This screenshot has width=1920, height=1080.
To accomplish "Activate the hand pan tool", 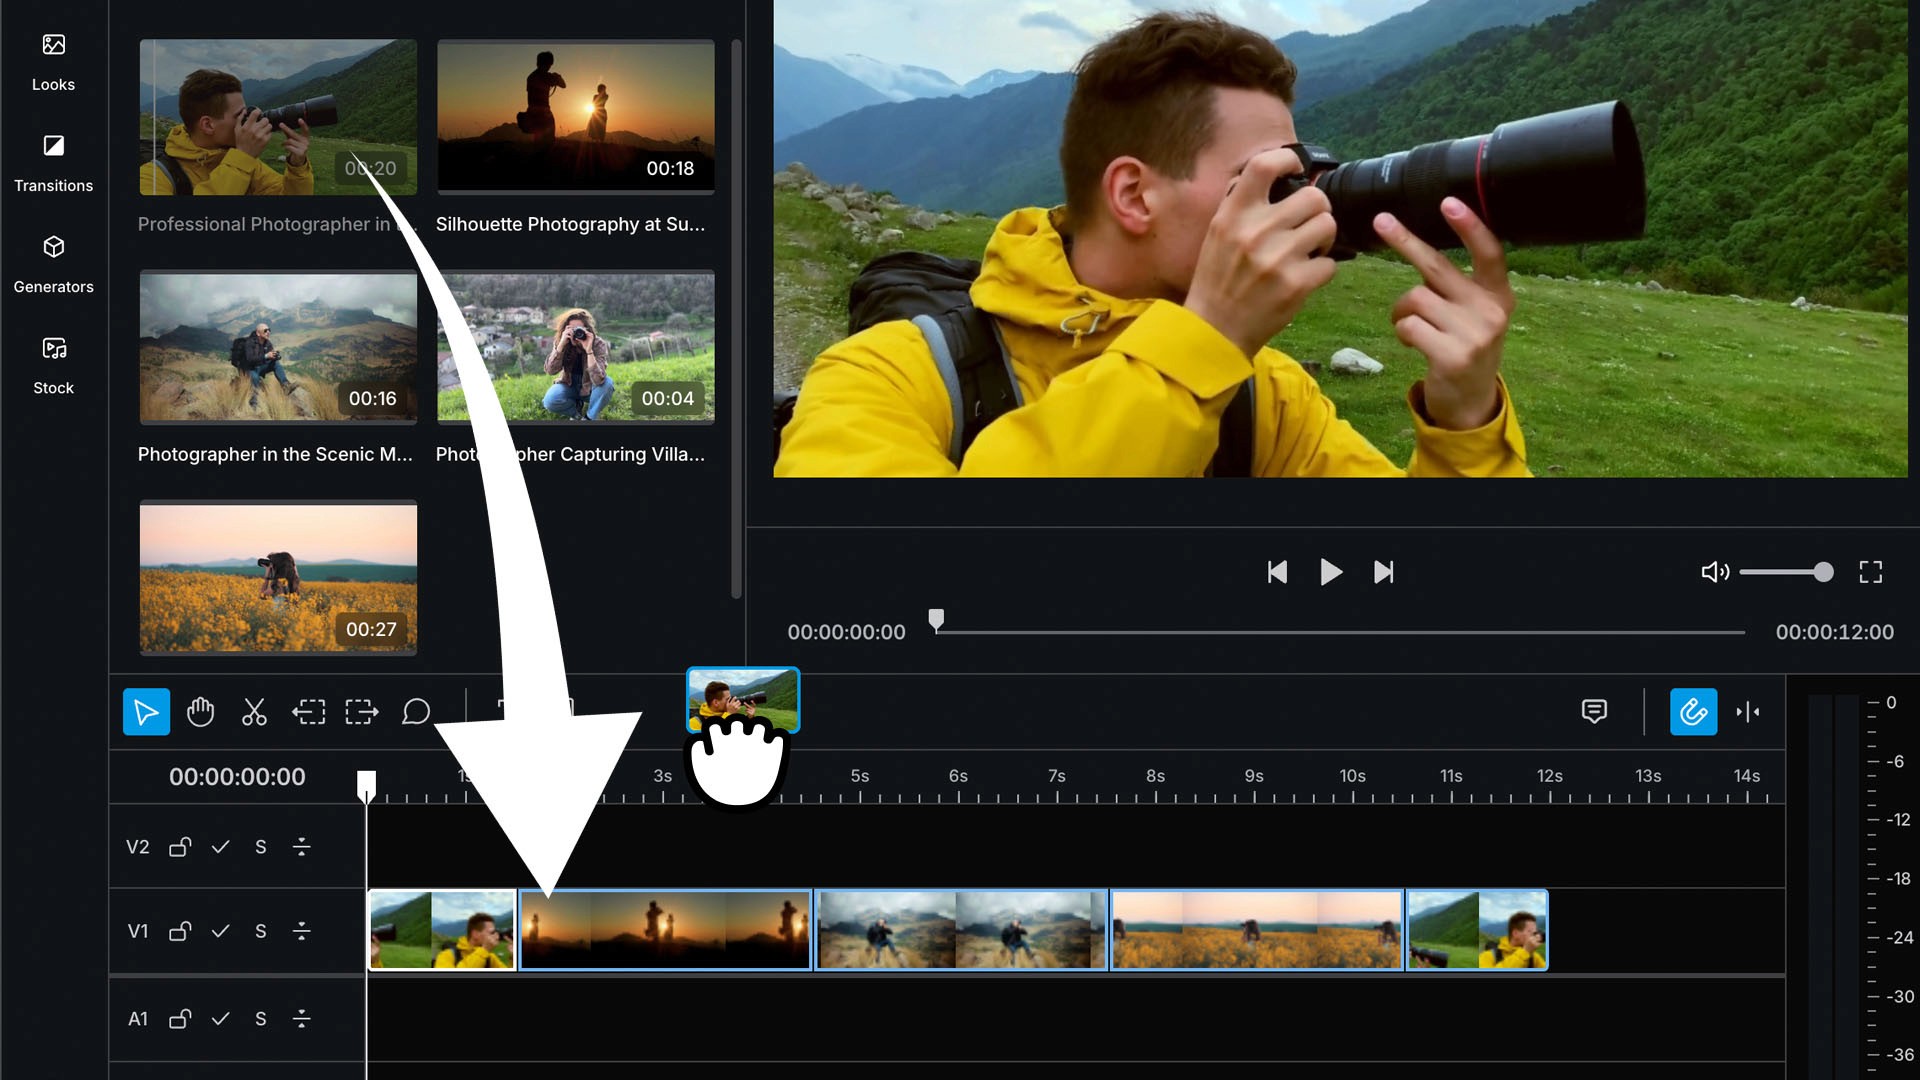I will click(x=200, y=712).
